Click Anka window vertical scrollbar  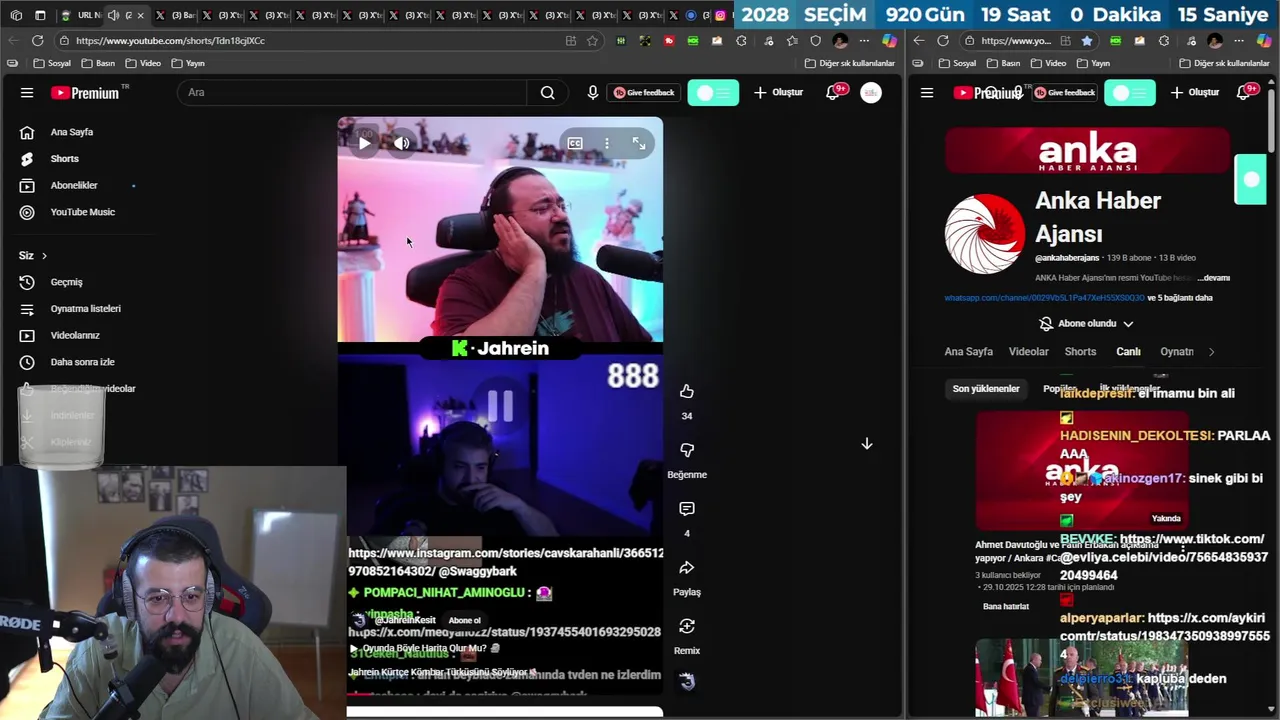click(x=1272, y=120)
